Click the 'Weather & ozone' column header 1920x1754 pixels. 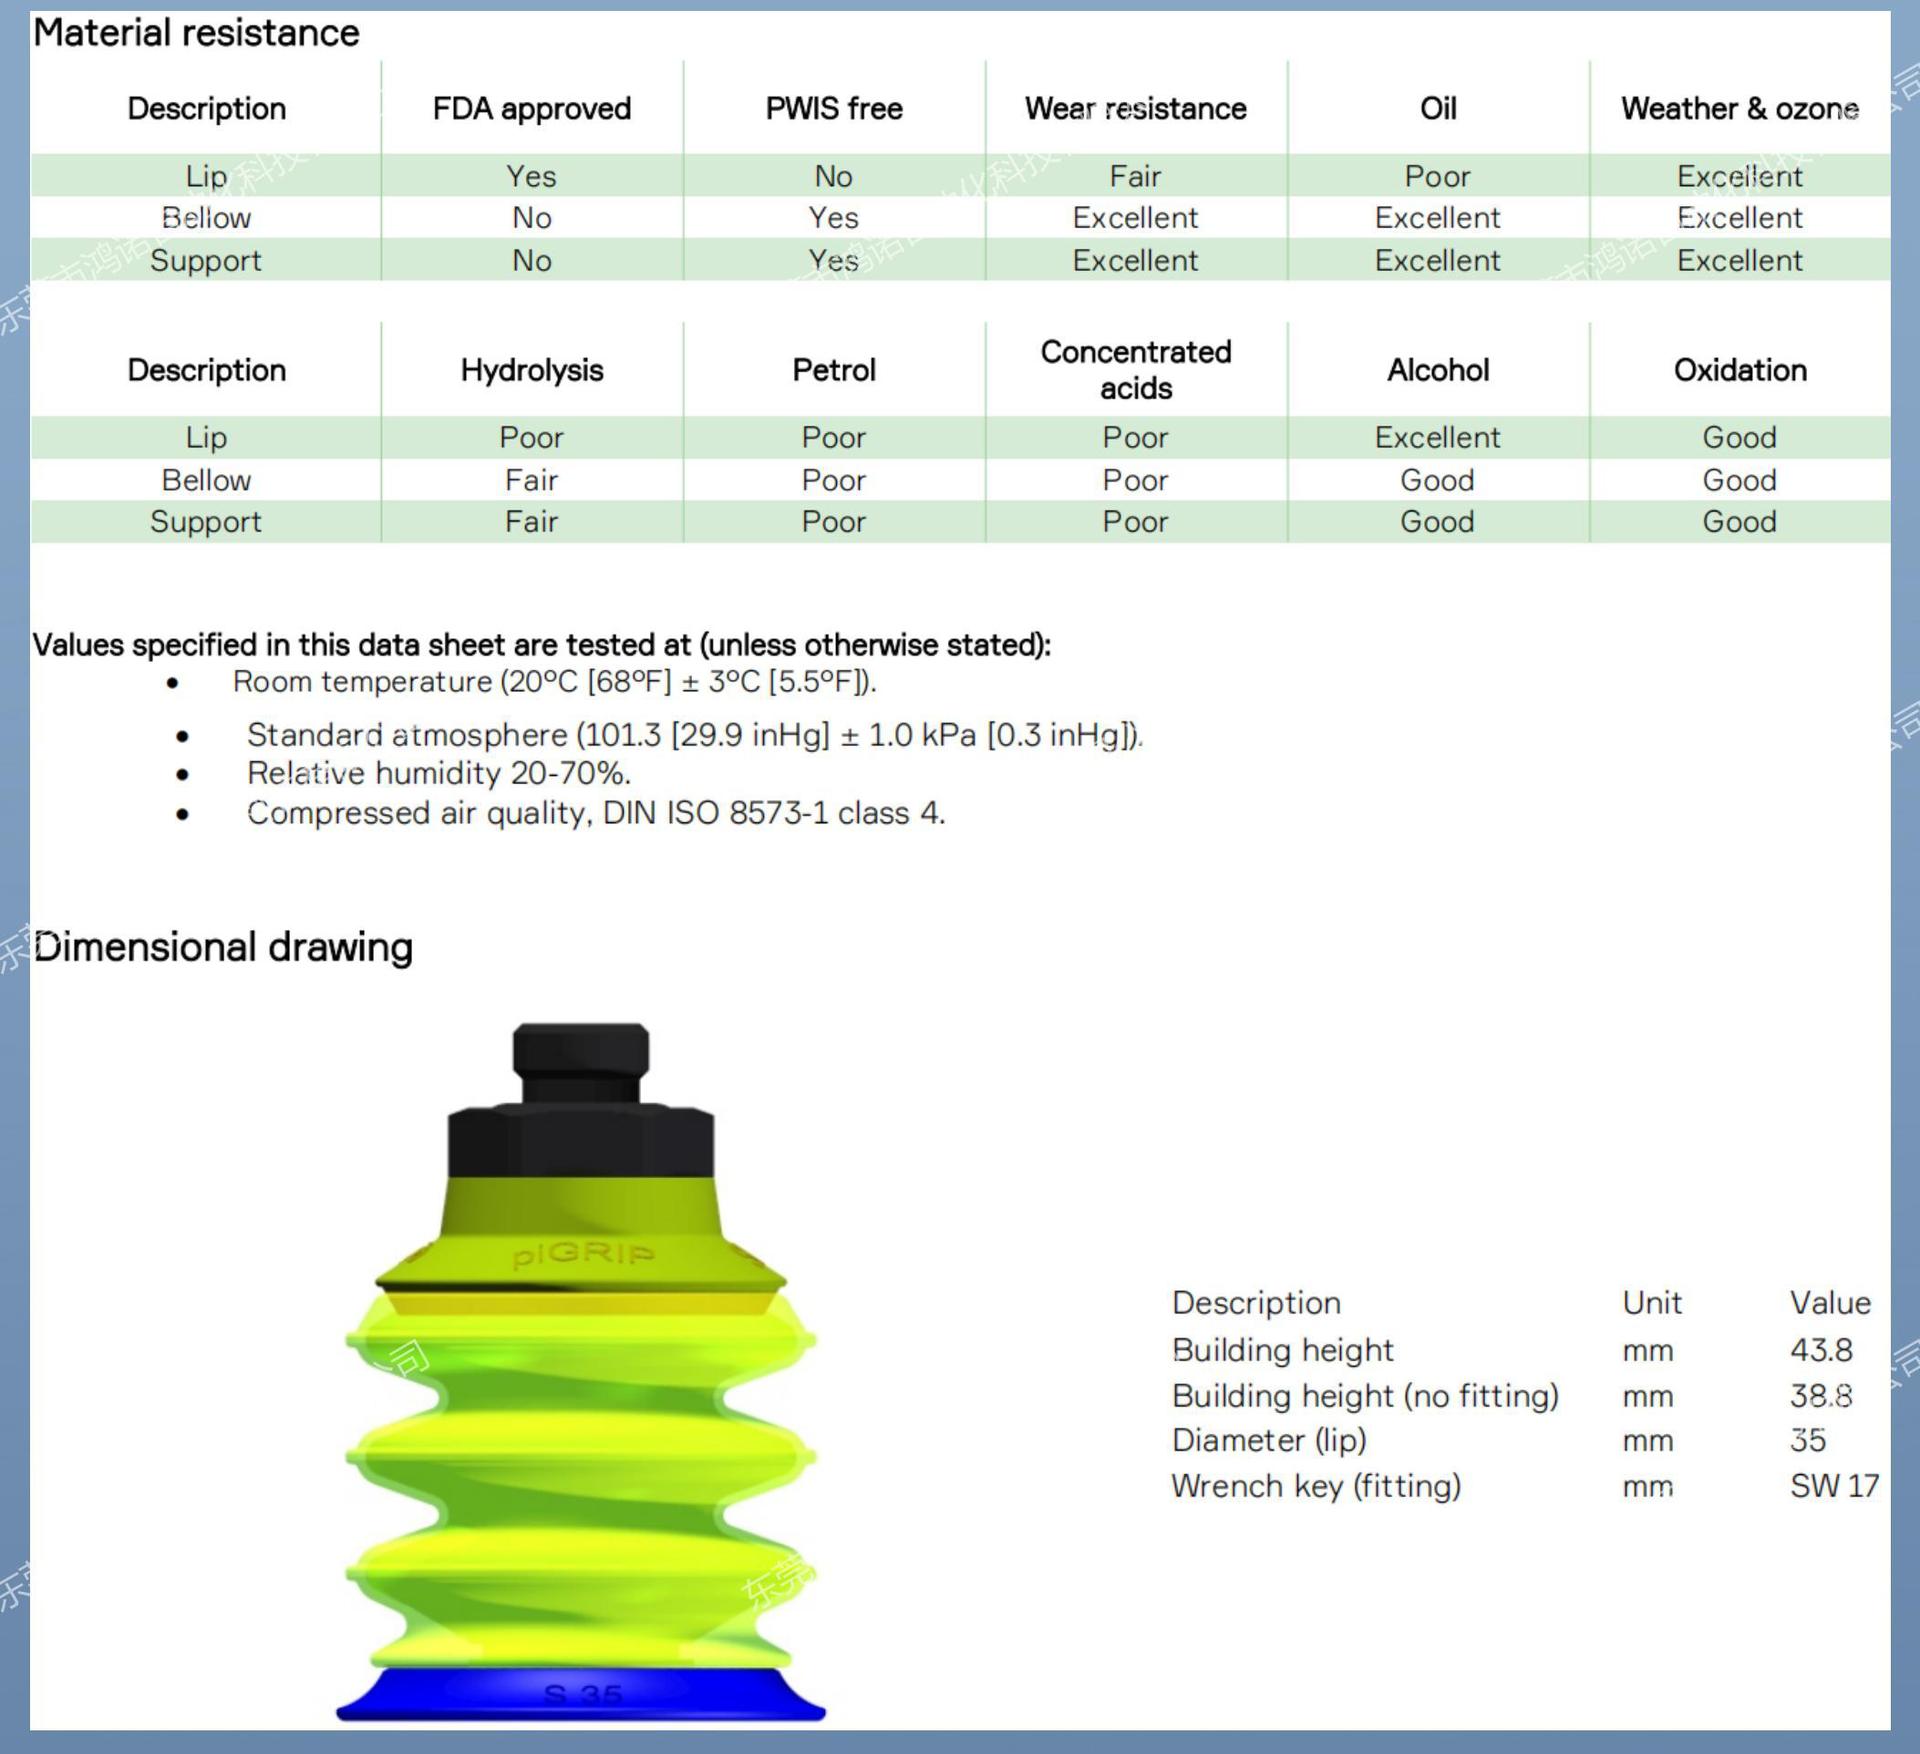[x=1739, y=108]
